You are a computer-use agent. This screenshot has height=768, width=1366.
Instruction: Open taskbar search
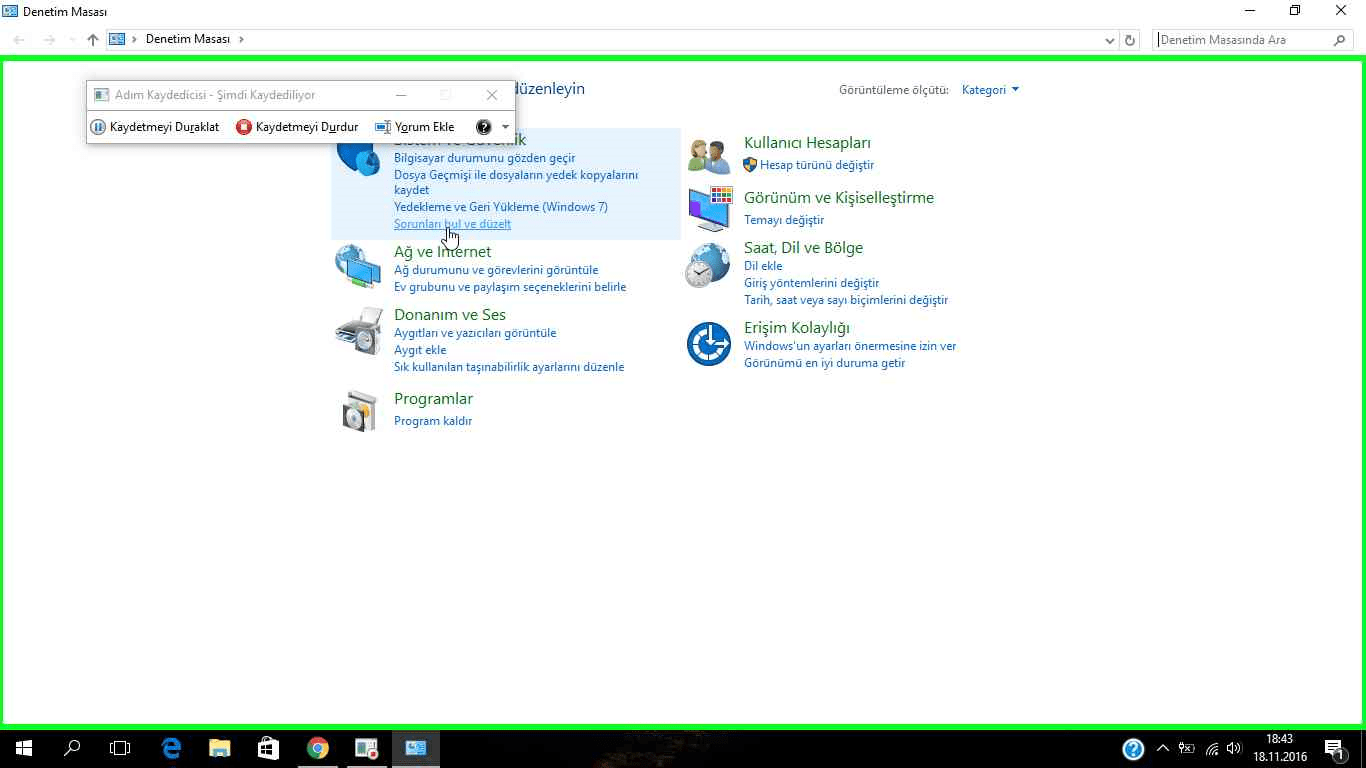[72, 748]
